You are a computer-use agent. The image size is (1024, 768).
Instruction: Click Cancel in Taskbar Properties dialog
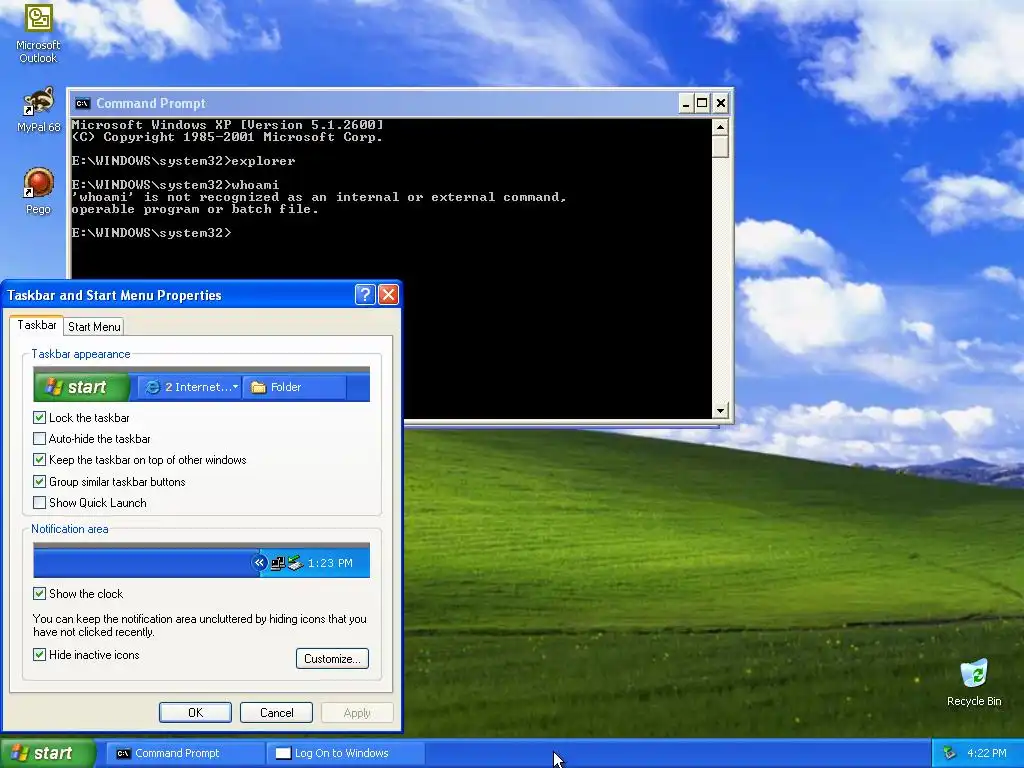coord(276,712)
